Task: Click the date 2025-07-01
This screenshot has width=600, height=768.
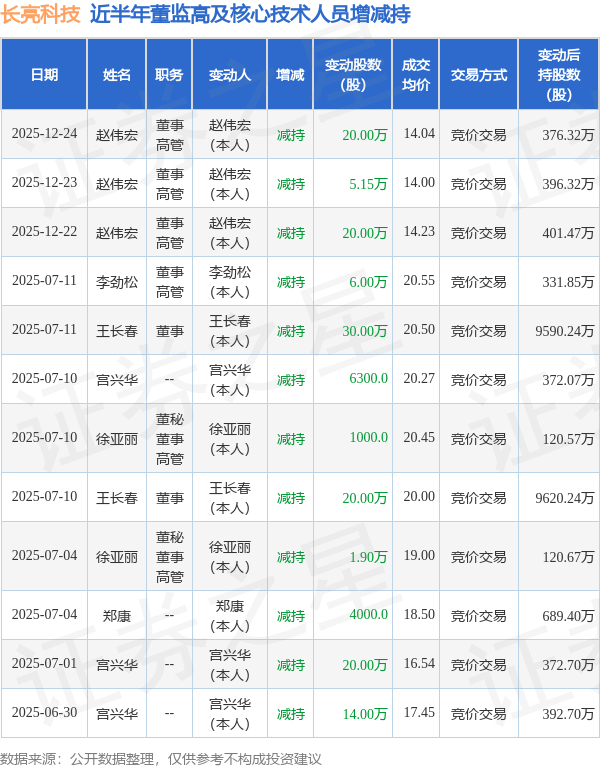Action: 45,664
